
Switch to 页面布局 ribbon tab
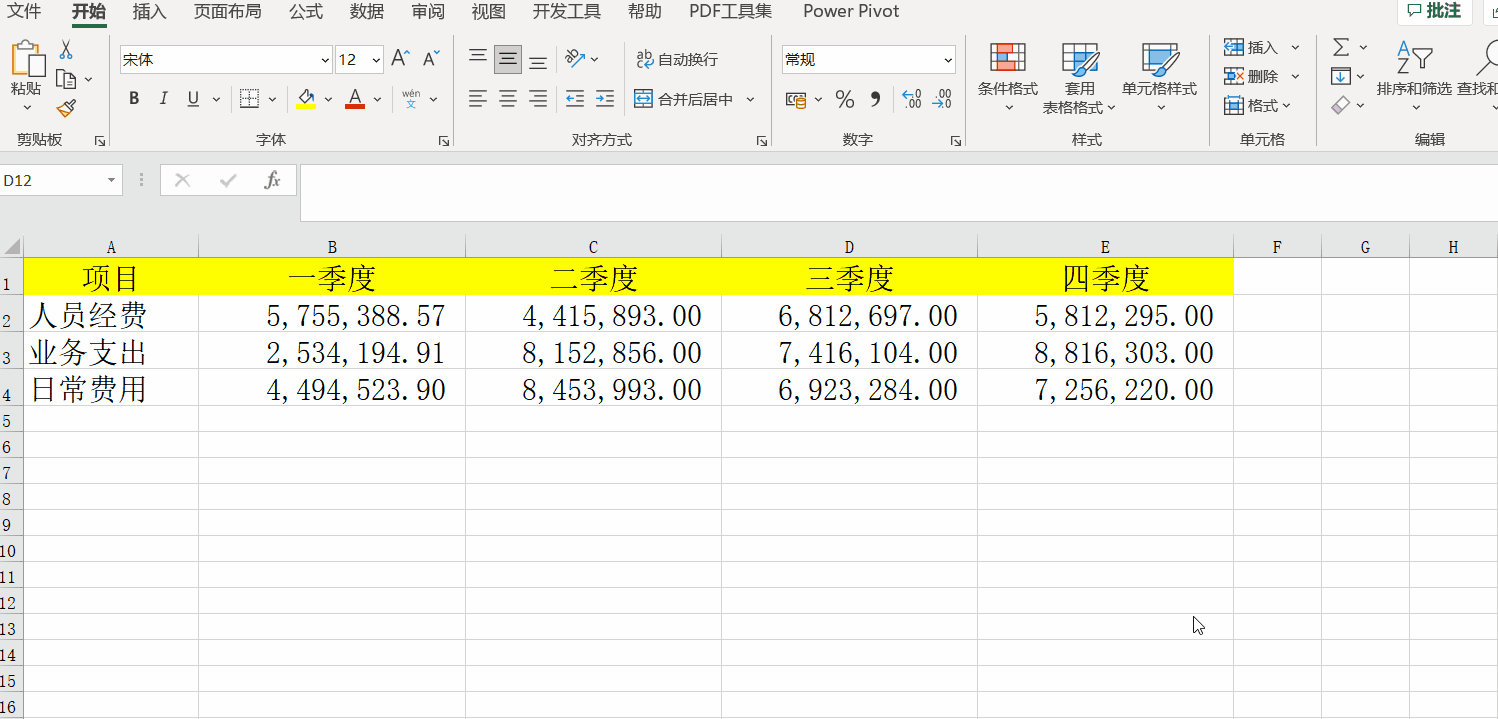pyautogui.click(x=227, y=12)
